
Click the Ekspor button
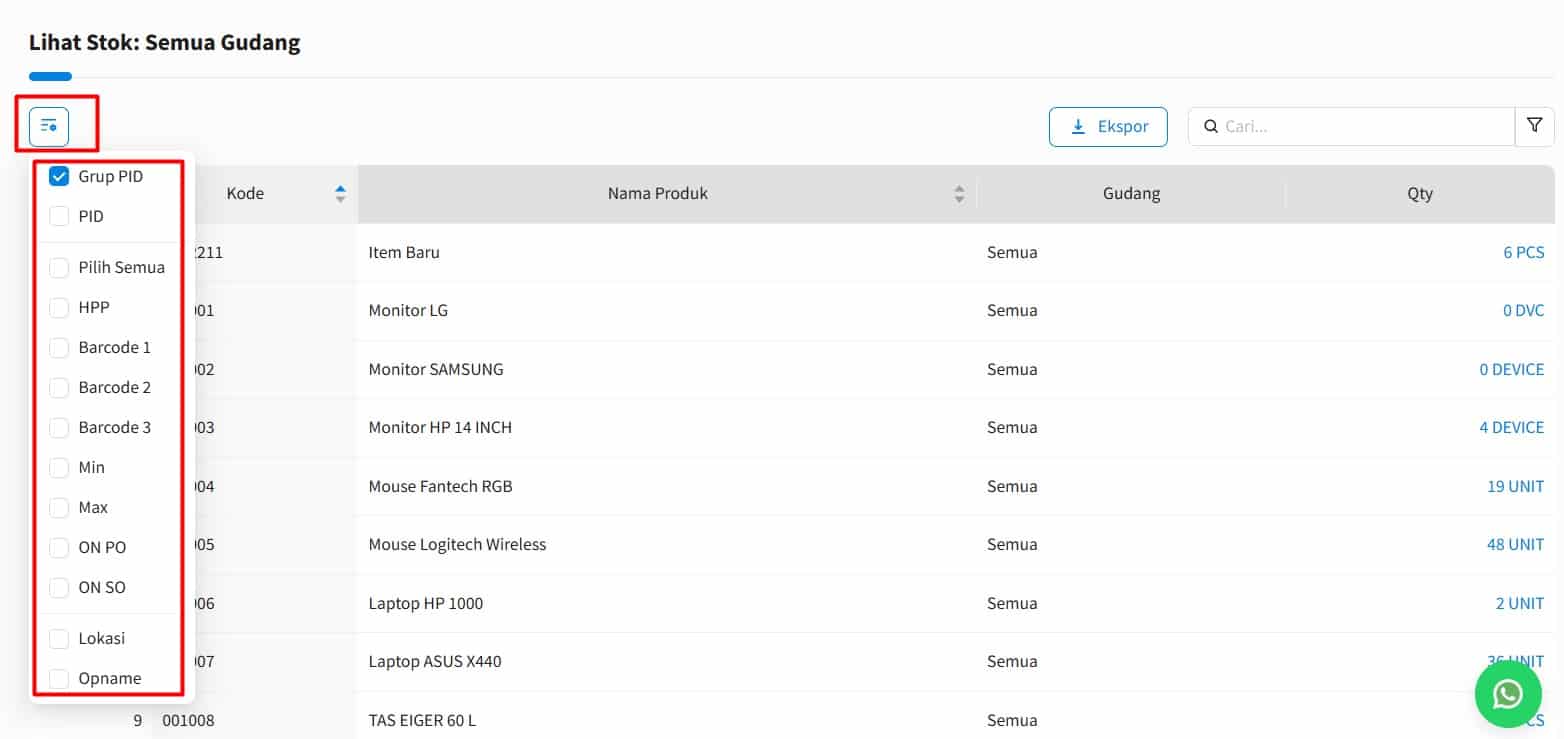(1108, 126)
